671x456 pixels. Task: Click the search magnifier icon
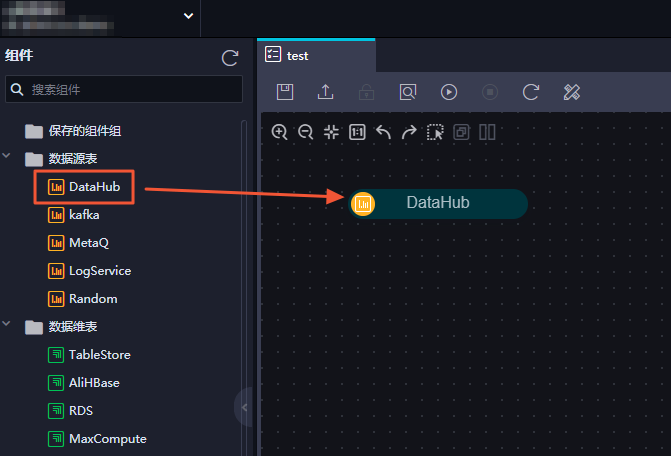[x=17, y=89]
